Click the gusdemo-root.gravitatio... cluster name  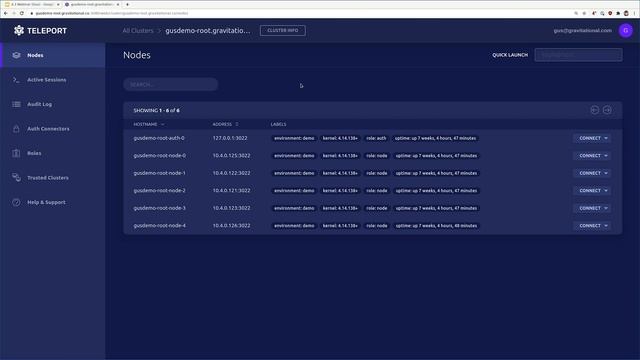(x=208, y=31)
